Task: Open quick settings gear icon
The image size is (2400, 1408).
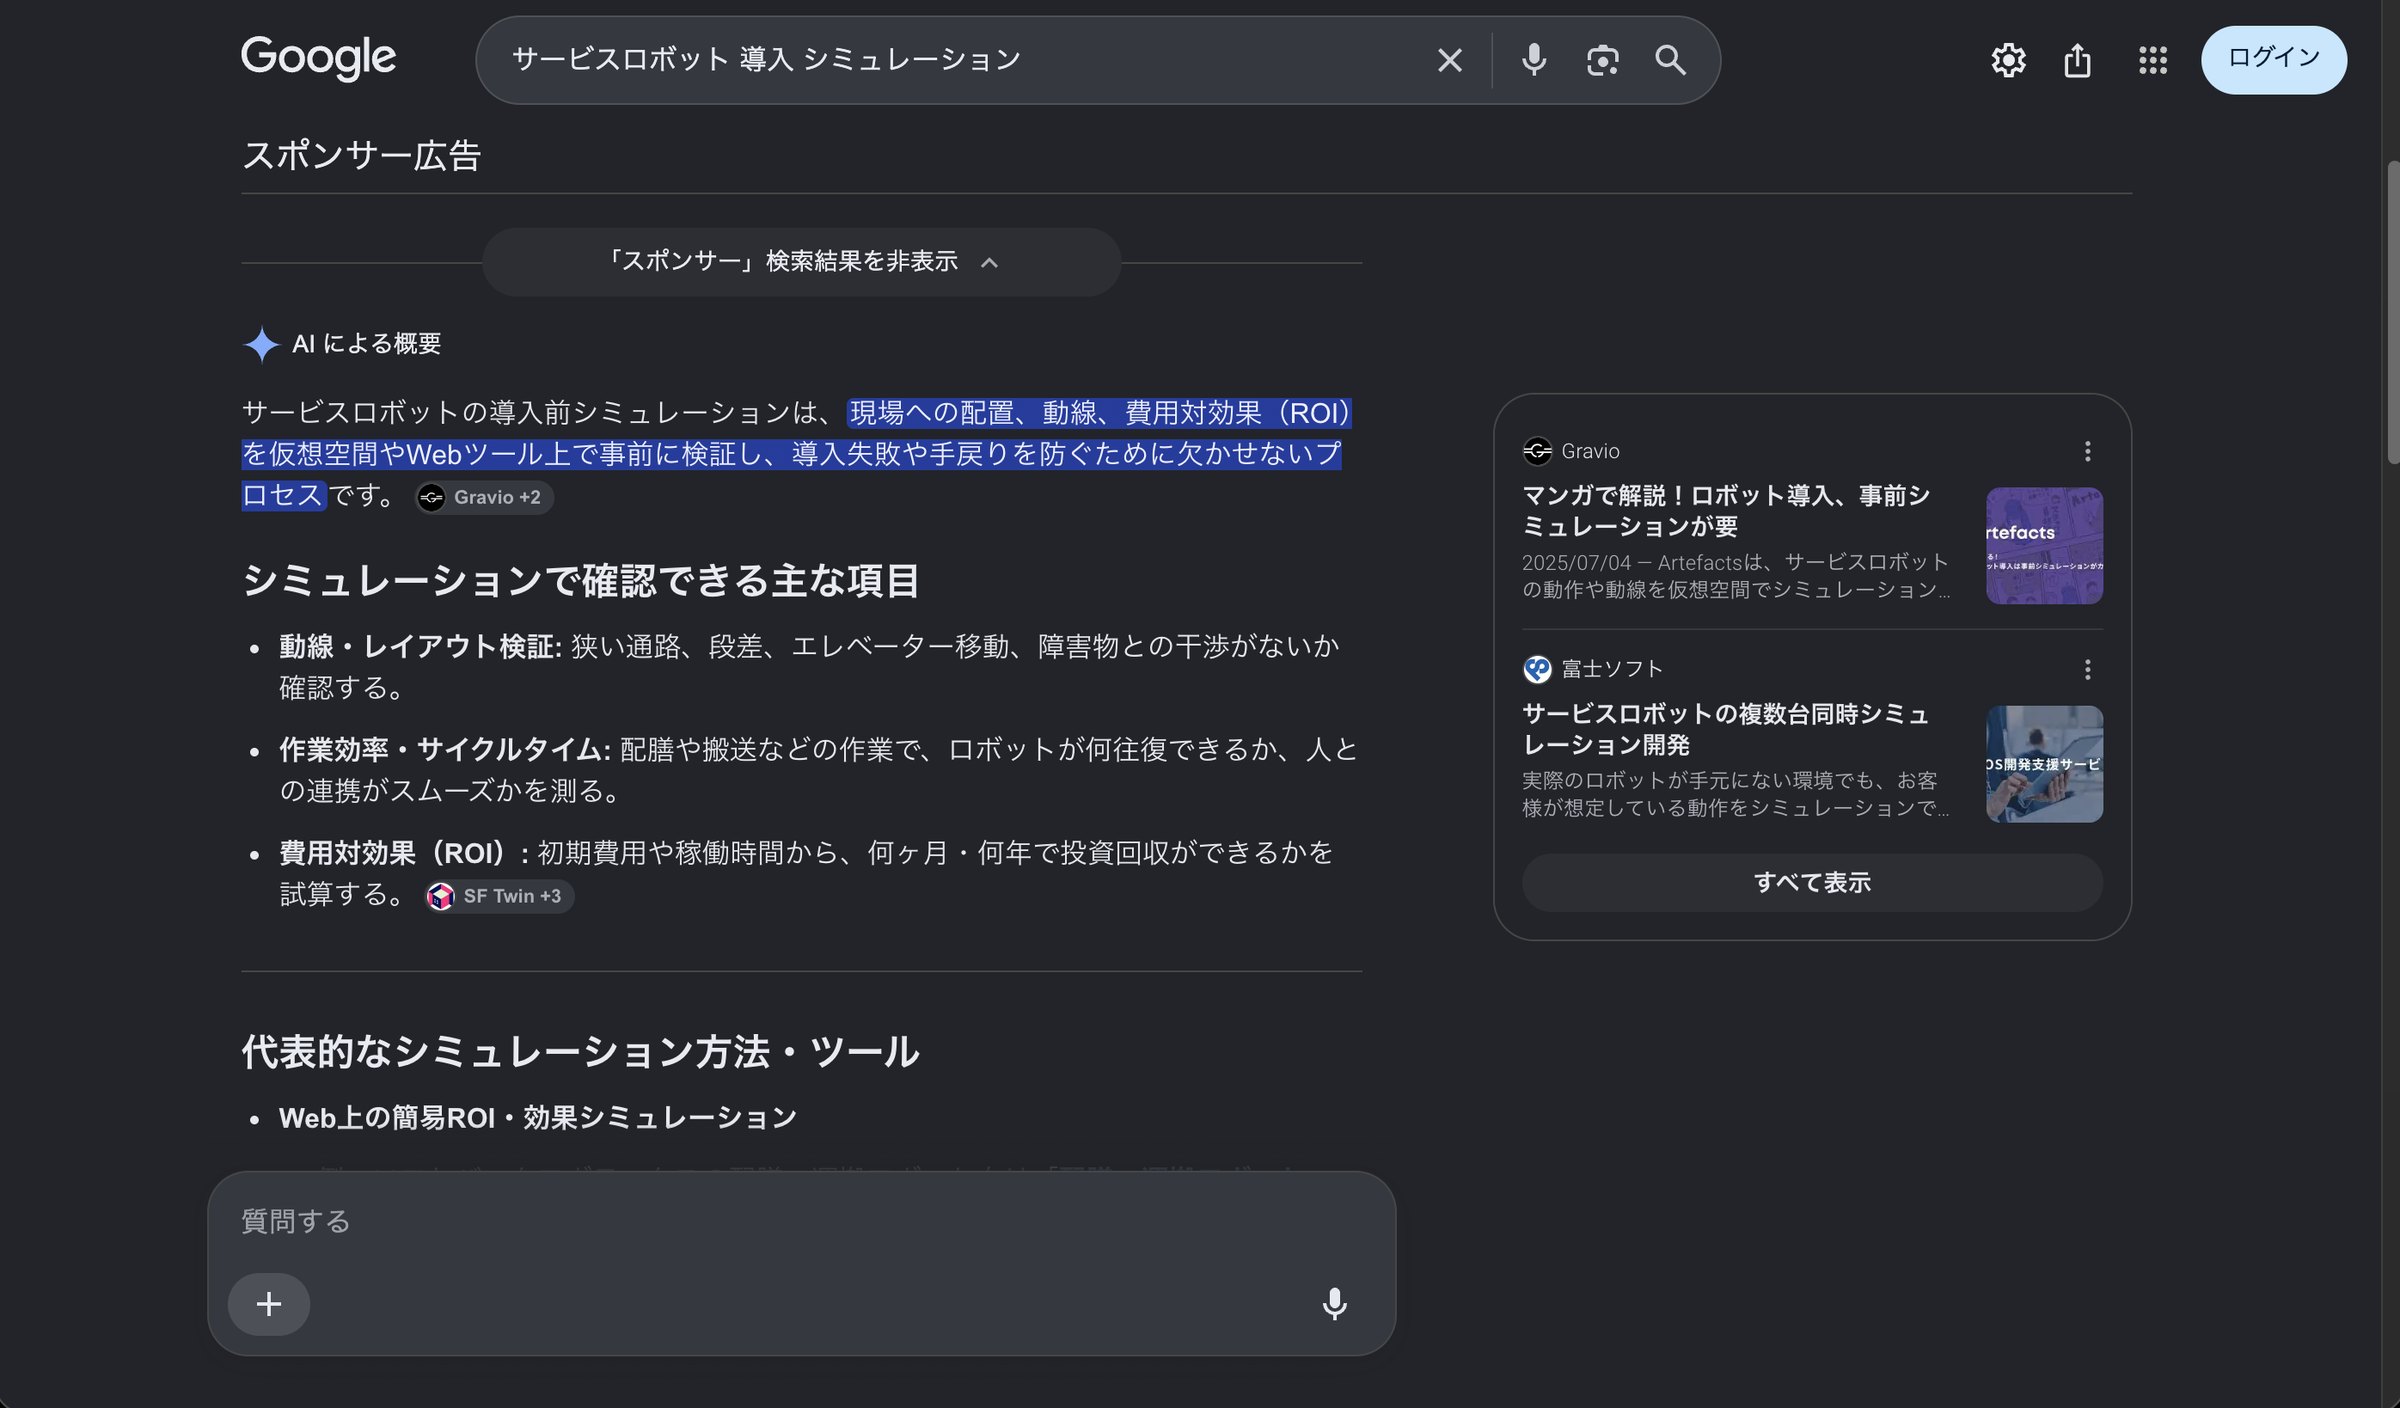Action: click(2008, 60)
